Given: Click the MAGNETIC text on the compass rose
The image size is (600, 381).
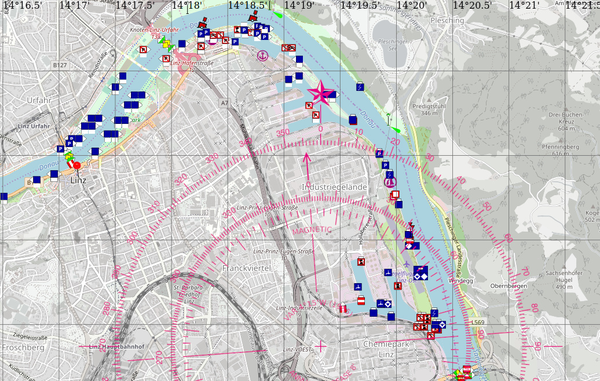Looking at the screenshot, I should (312, 230).
